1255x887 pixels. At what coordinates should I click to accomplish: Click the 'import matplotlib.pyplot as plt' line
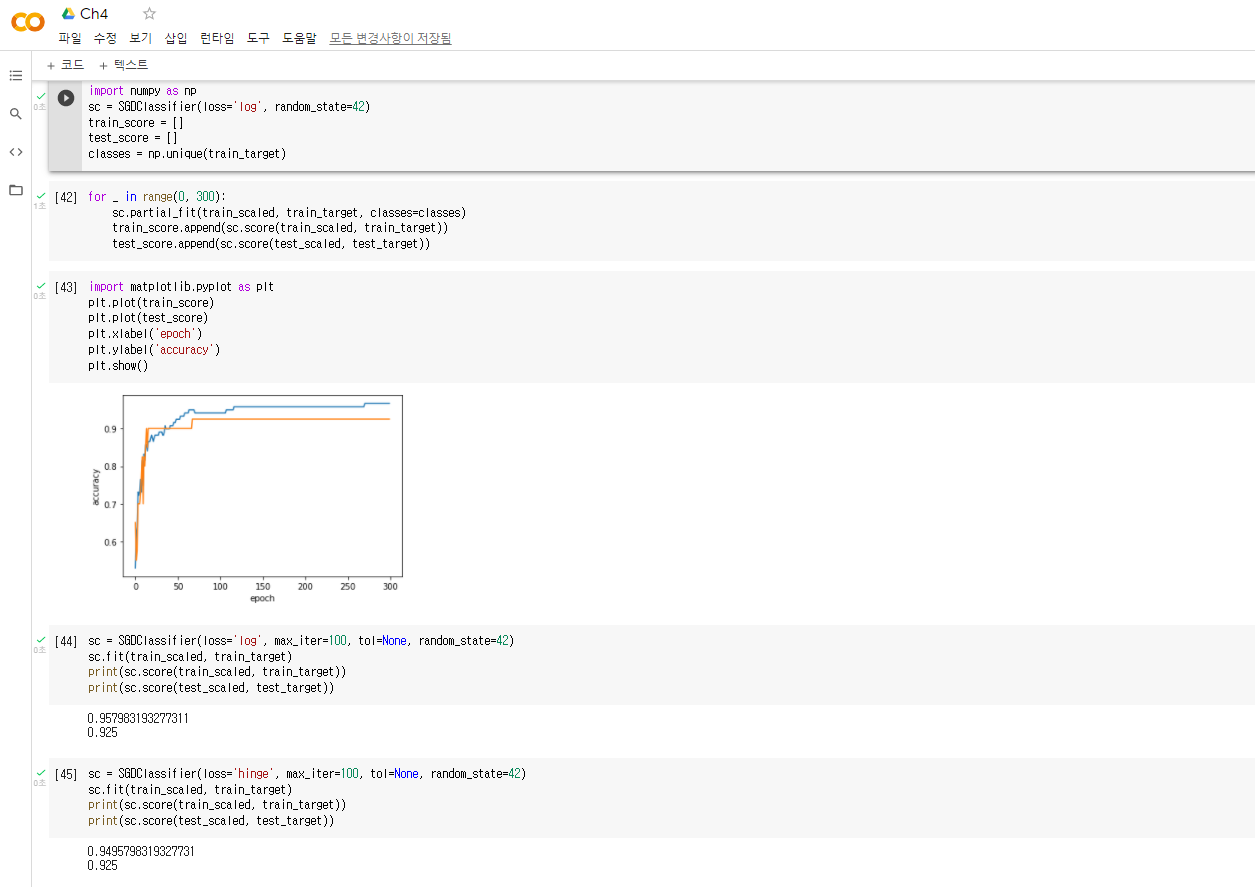click(x=181, y=287)
